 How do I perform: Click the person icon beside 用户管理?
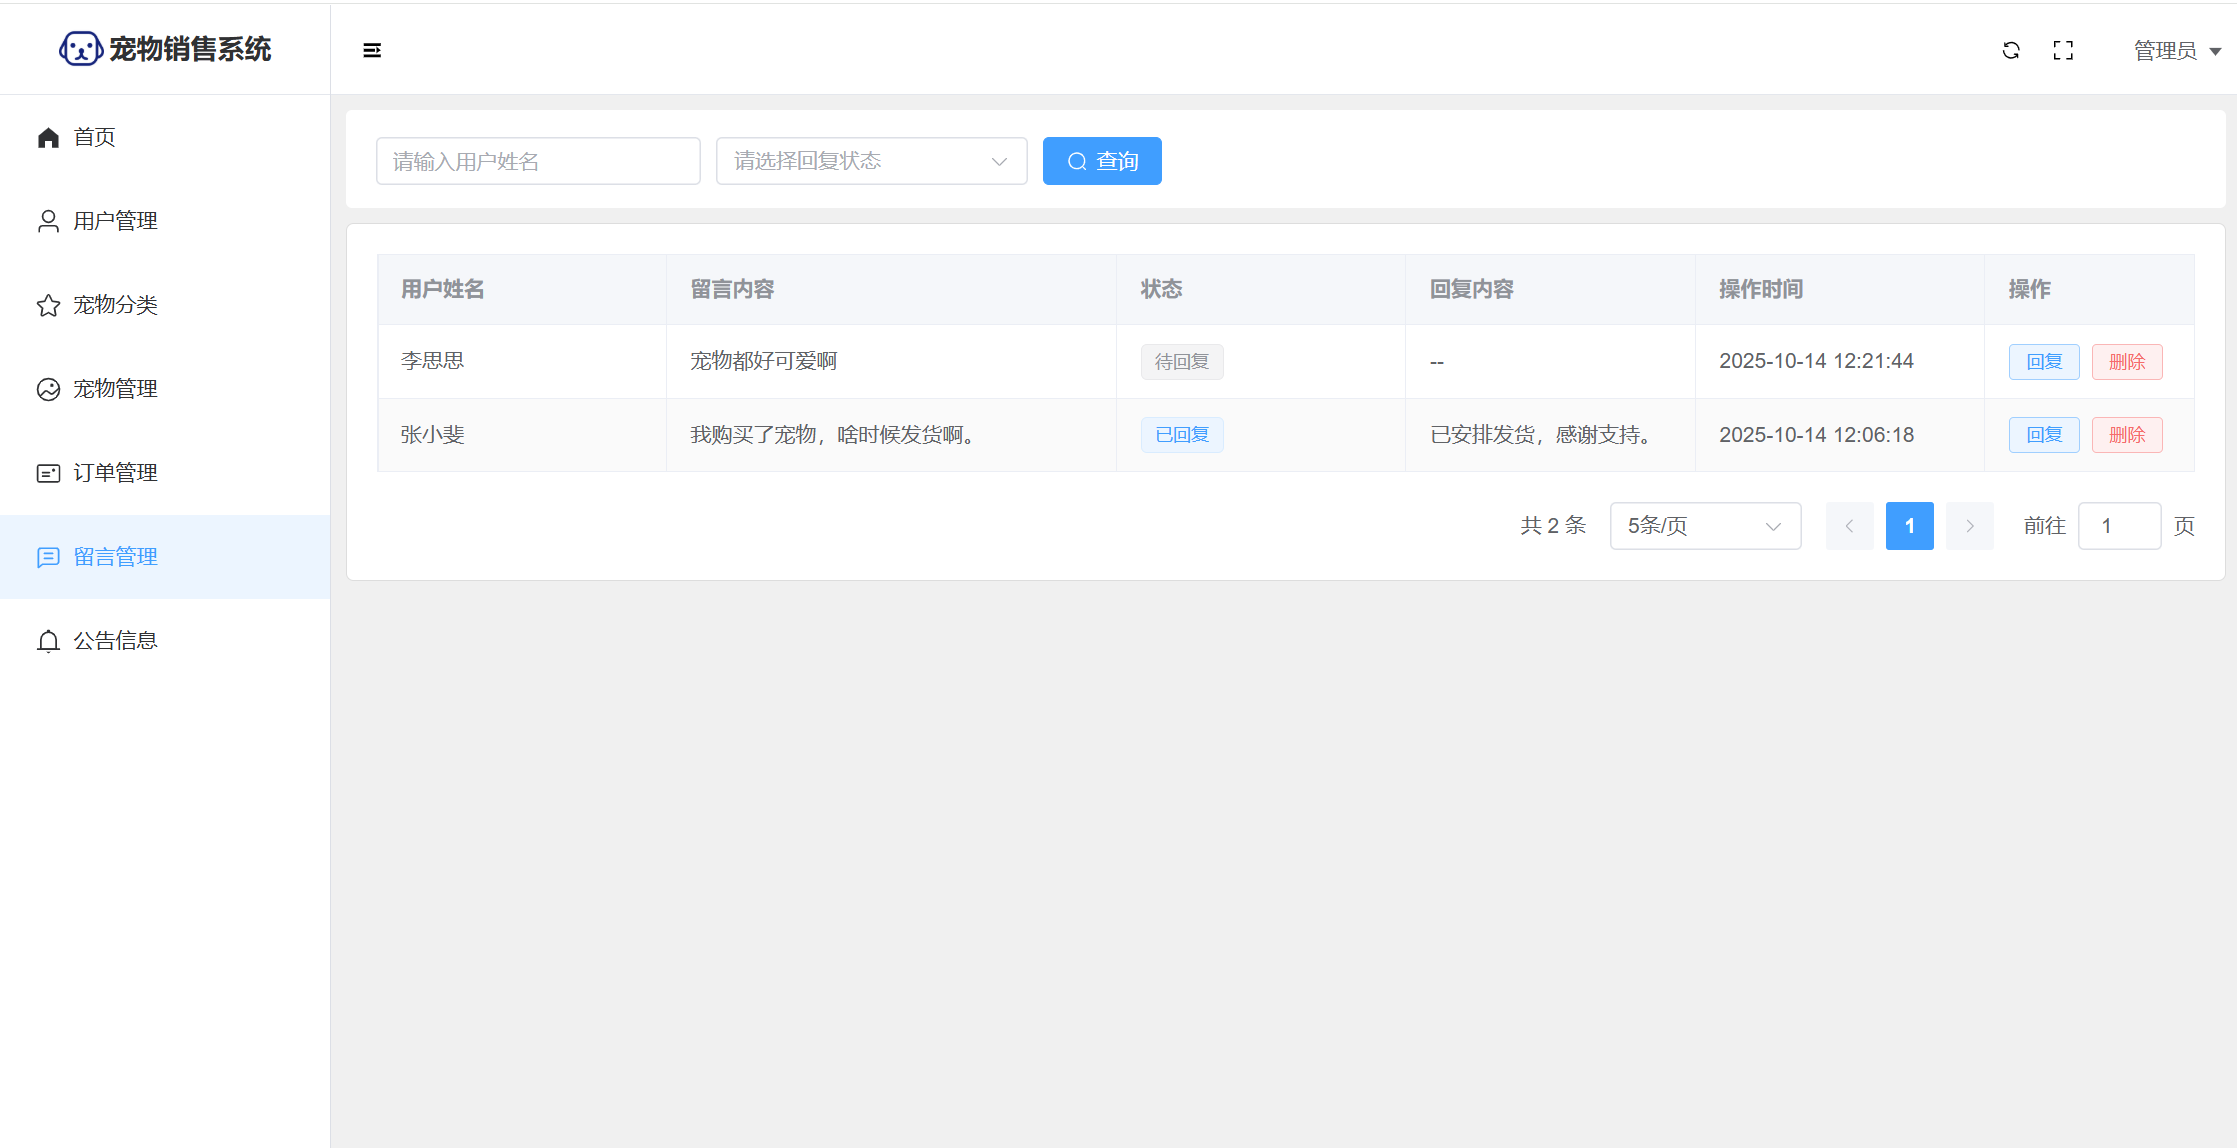coord(48,221)
